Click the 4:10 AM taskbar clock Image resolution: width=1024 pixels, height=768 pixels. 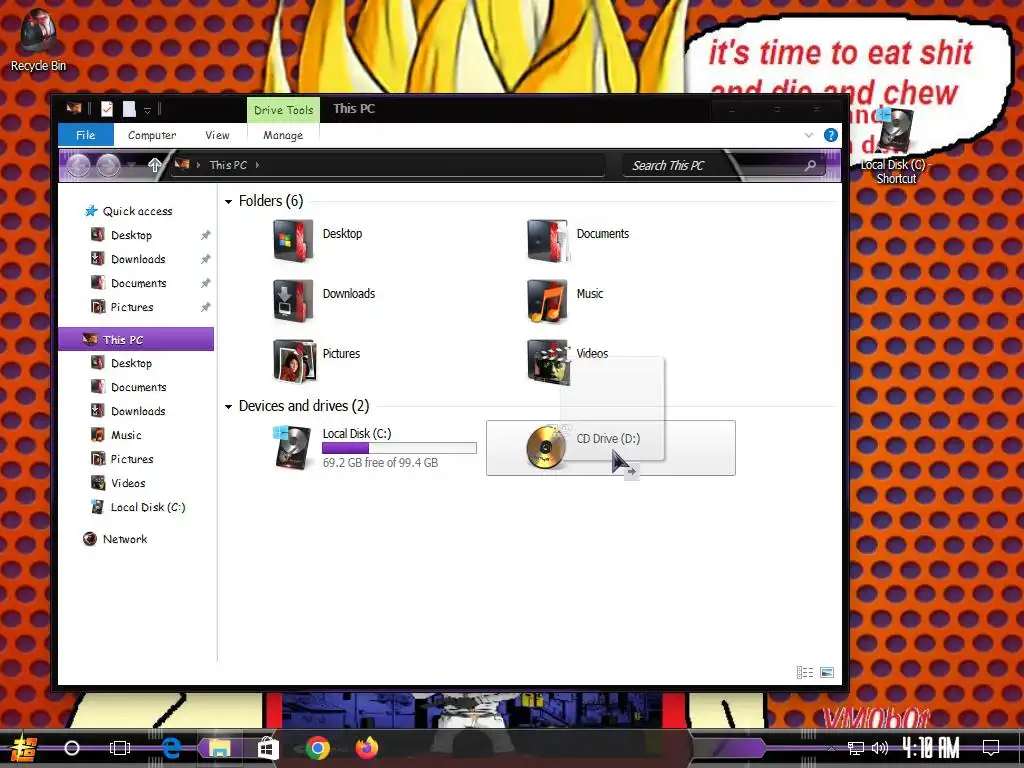[931, 748]
